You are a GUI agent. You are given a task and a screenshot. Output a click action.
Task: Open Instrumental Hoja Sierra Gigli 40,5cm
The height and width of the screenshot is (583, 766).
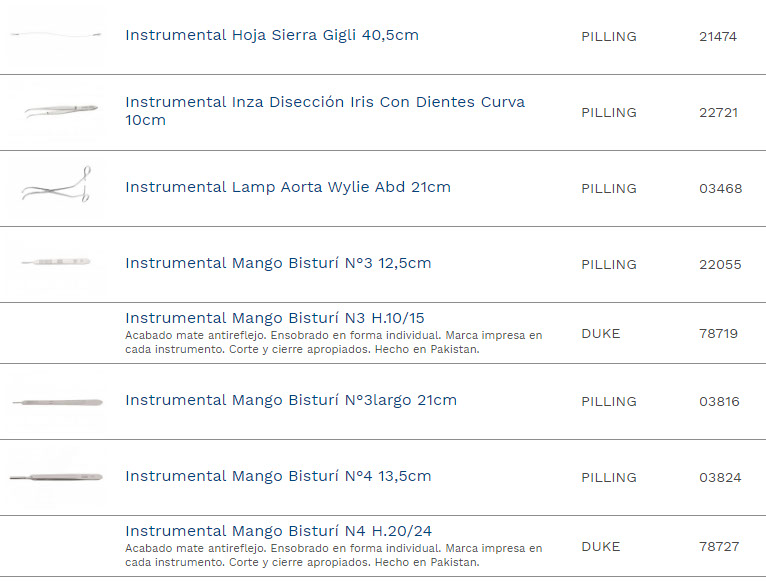click(x=271, y=35)
